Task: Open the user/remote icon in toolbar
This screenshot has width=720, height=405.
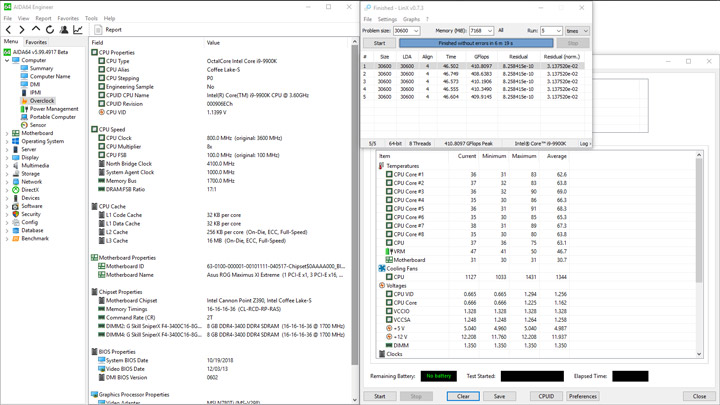Action: [x=64, y=30]
